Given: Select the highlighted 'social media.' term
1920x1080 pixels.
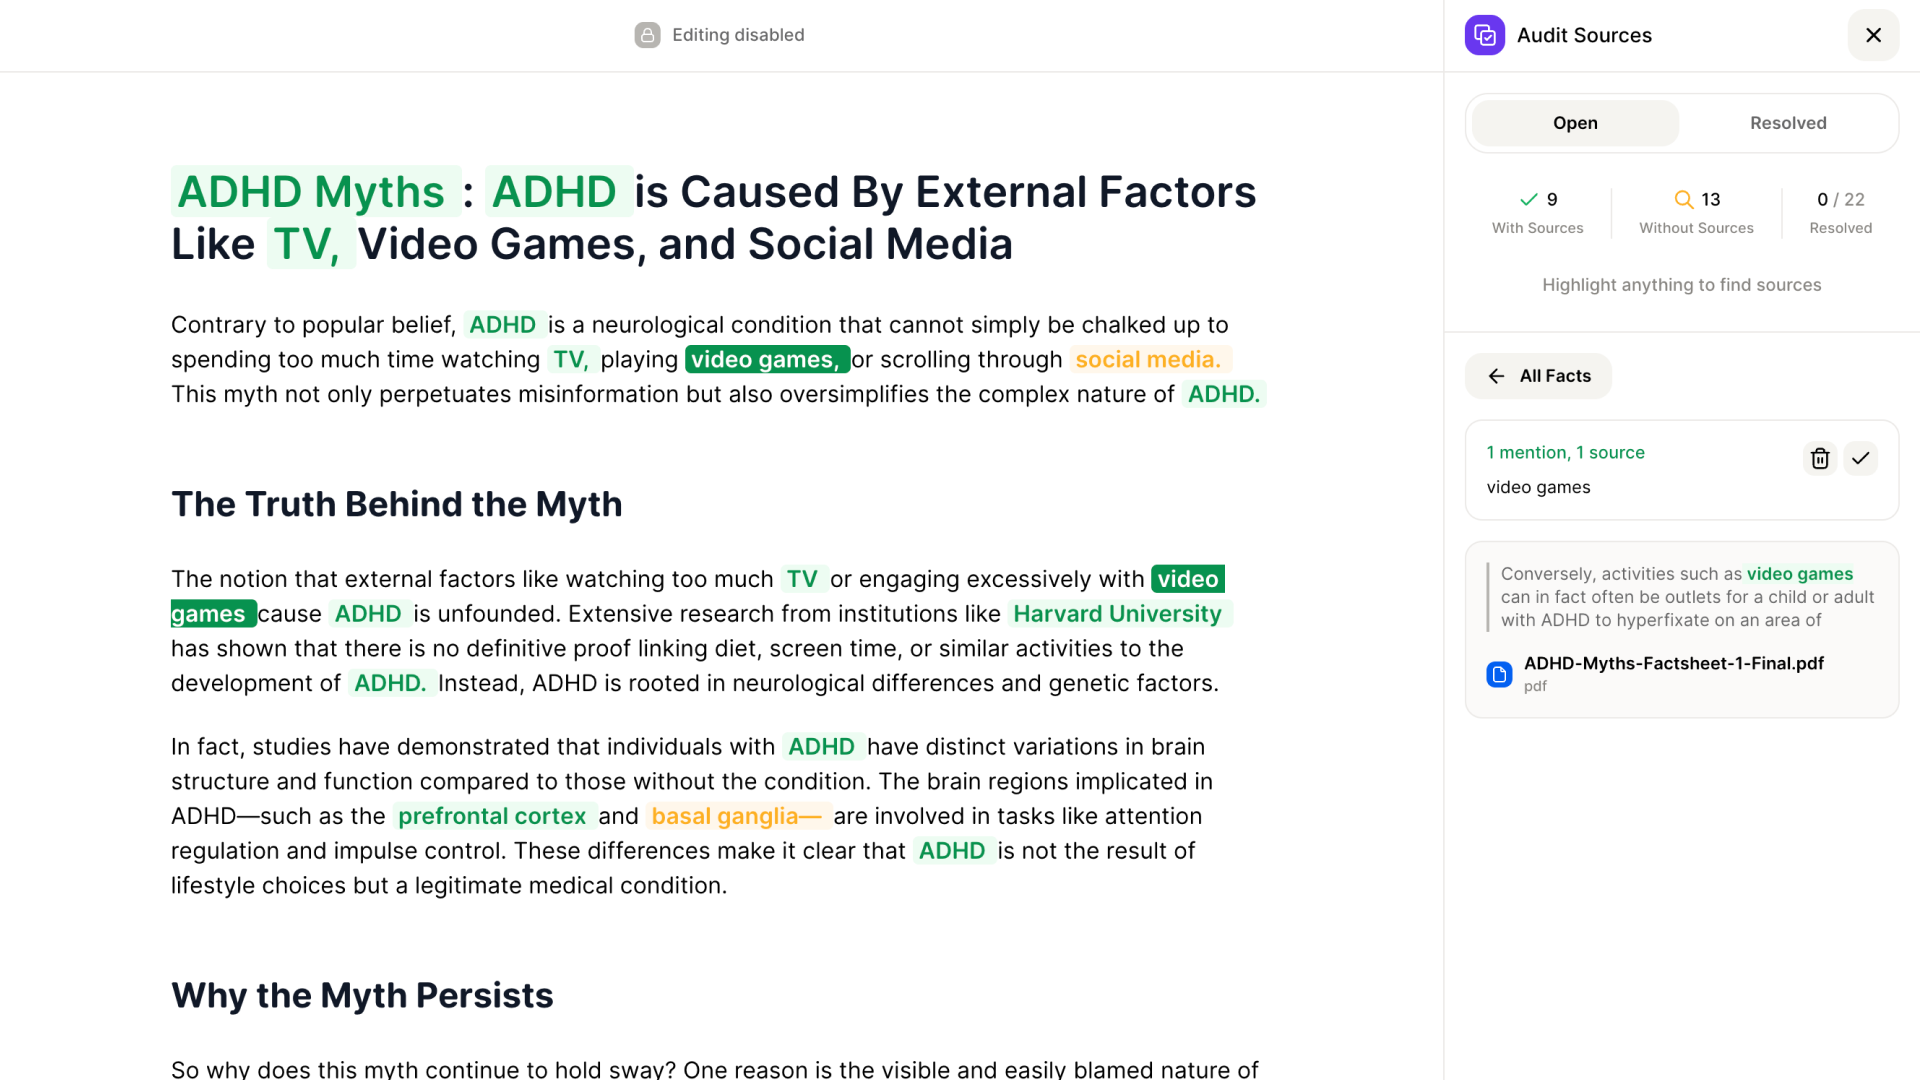Looking at the screenshot, I should pyautogui.click(x=1148, y=359).
